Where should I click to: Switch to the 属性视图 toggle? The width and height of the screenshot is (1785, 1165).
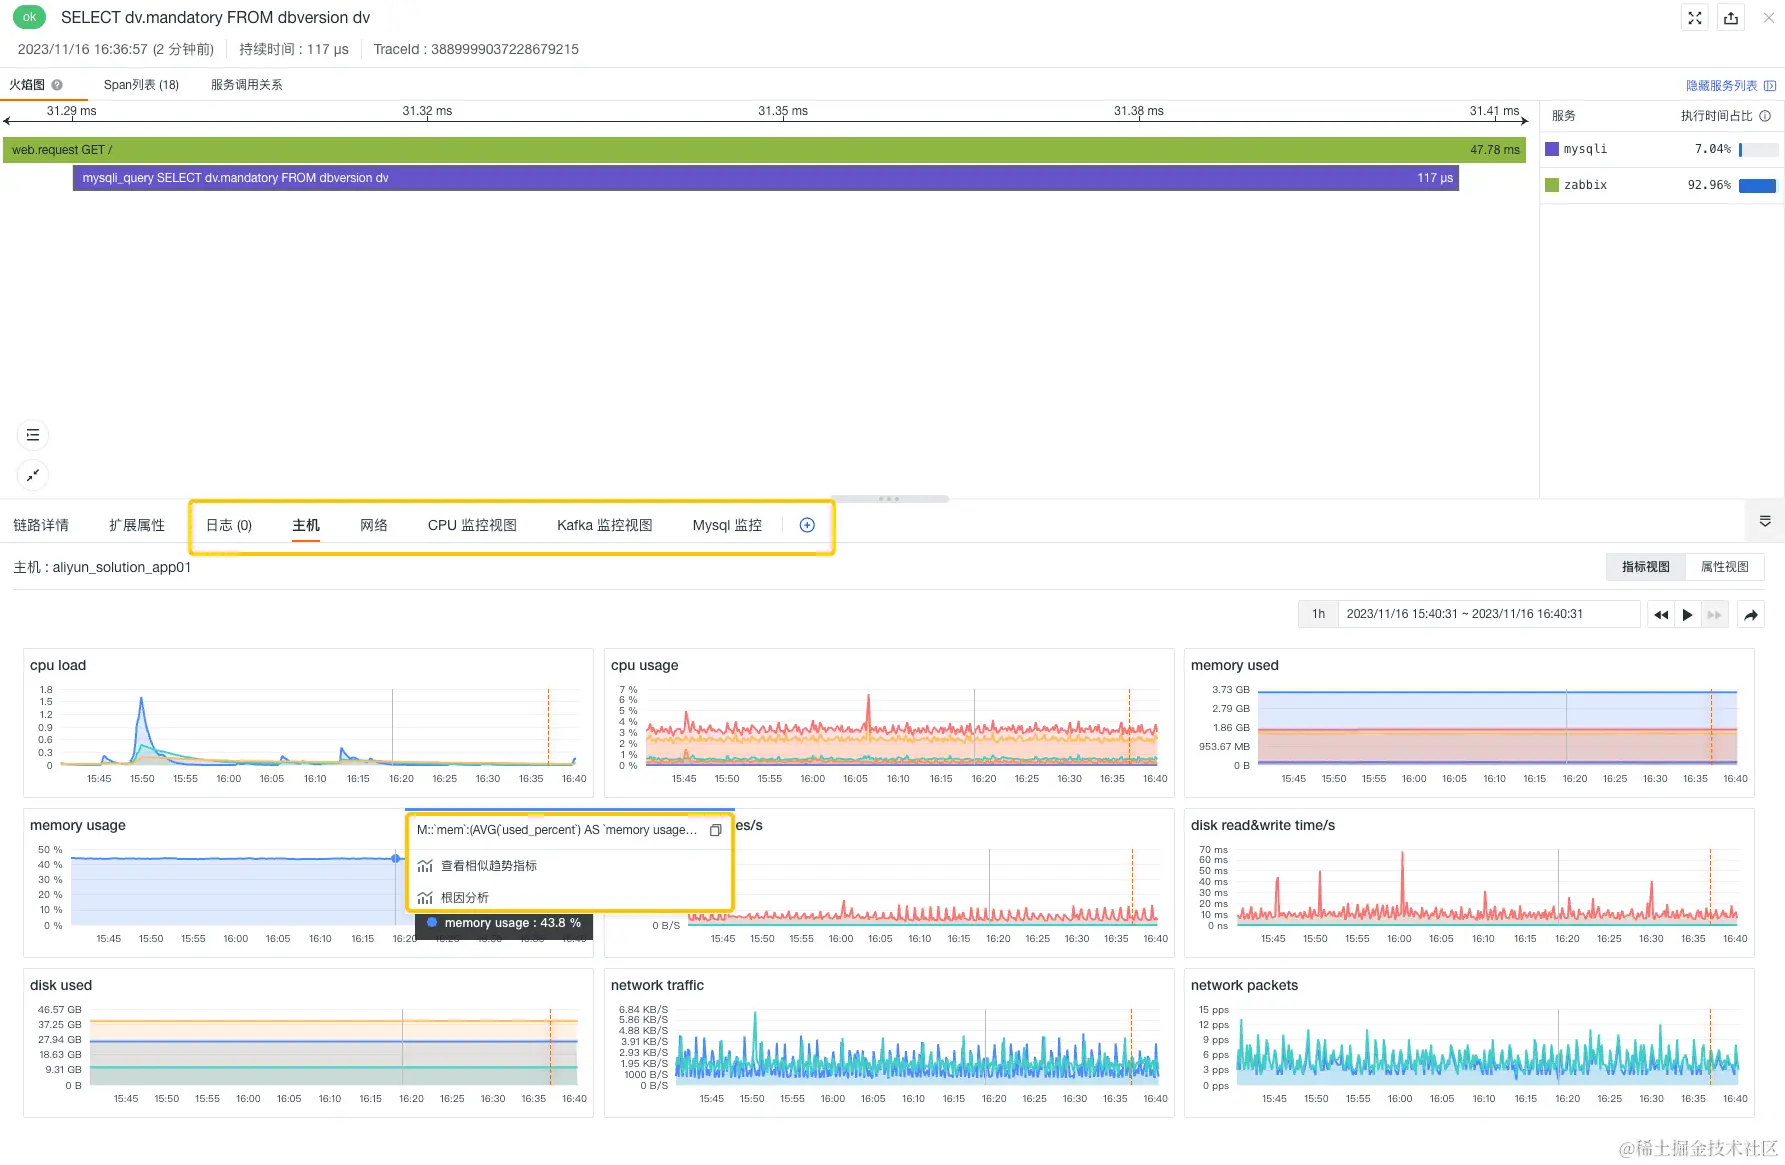(x=1725, y=567)
